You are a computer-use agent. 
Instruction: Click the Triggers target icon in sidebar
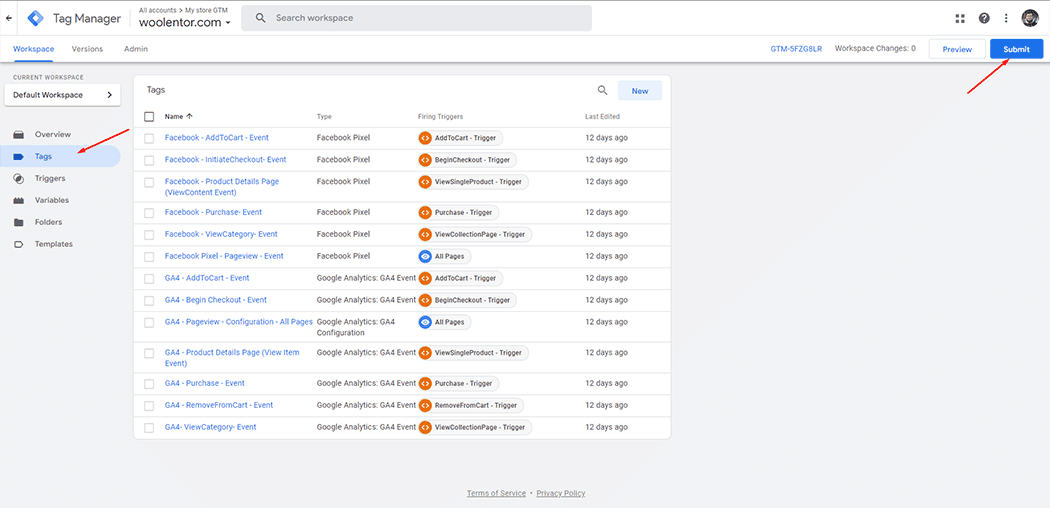coord(19,179)
